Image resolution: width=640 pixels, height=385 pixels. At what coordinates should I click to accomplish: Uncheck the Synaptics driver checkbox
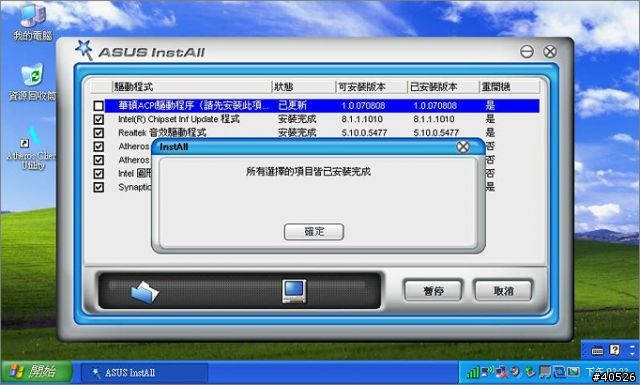98,187
